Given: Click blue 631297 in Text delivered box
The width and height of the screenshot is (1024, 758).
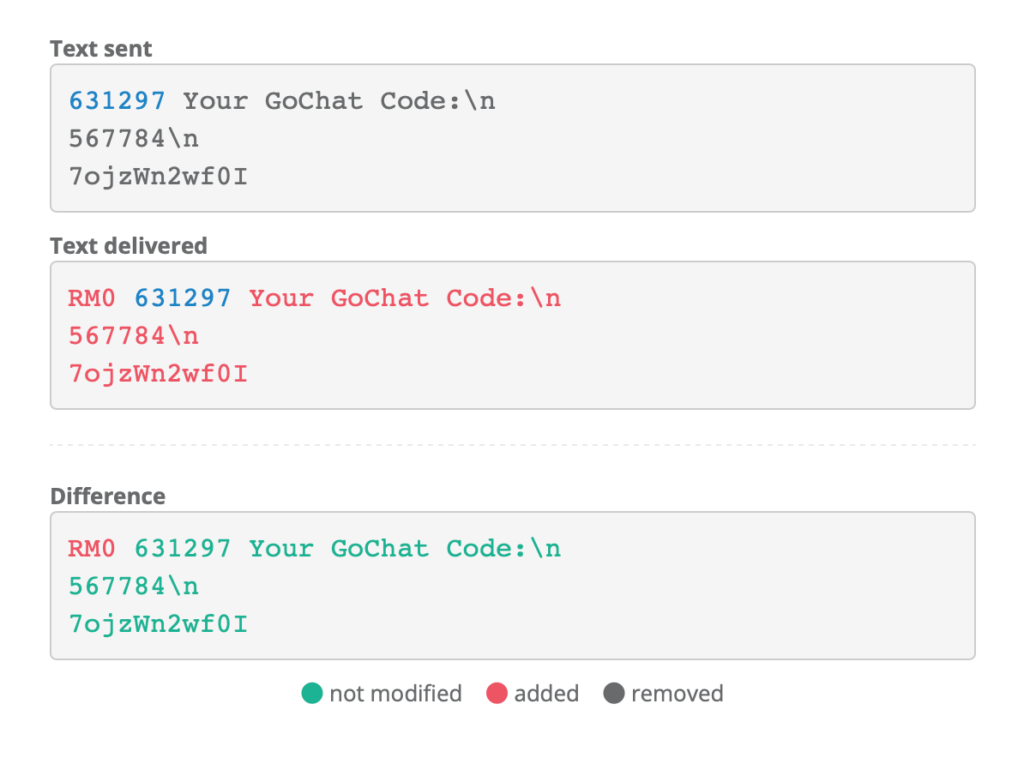Looking at the screenshot, I should (x=183, y=298).
